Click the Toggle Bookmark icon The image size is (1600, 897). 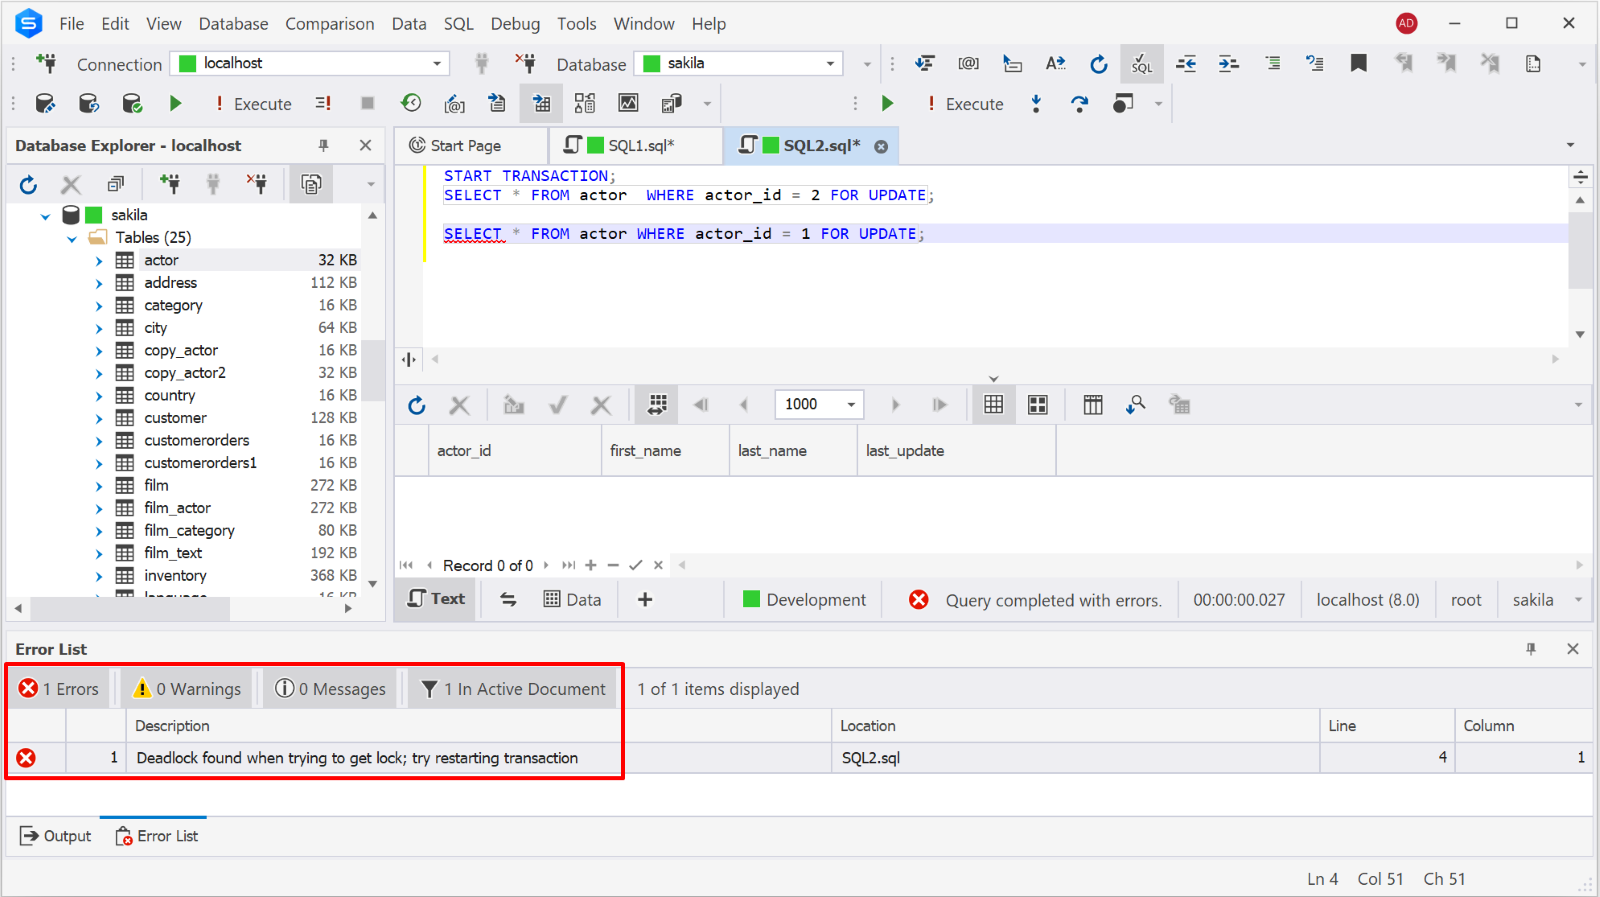1358,64
